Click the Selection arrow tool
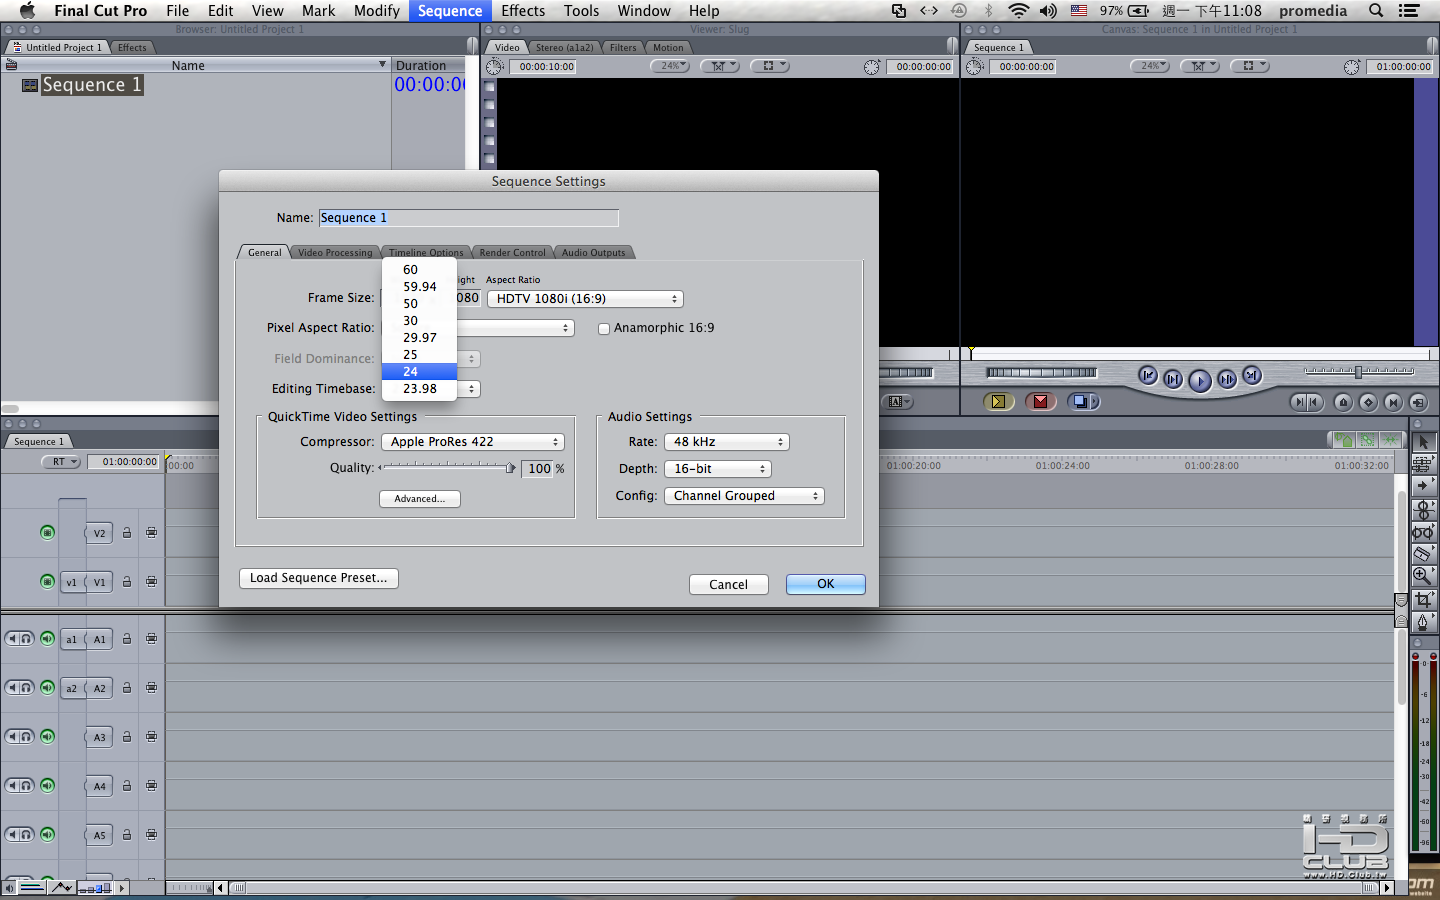The width and height of the screenshot is (1440, 900). pos(1422,441)
